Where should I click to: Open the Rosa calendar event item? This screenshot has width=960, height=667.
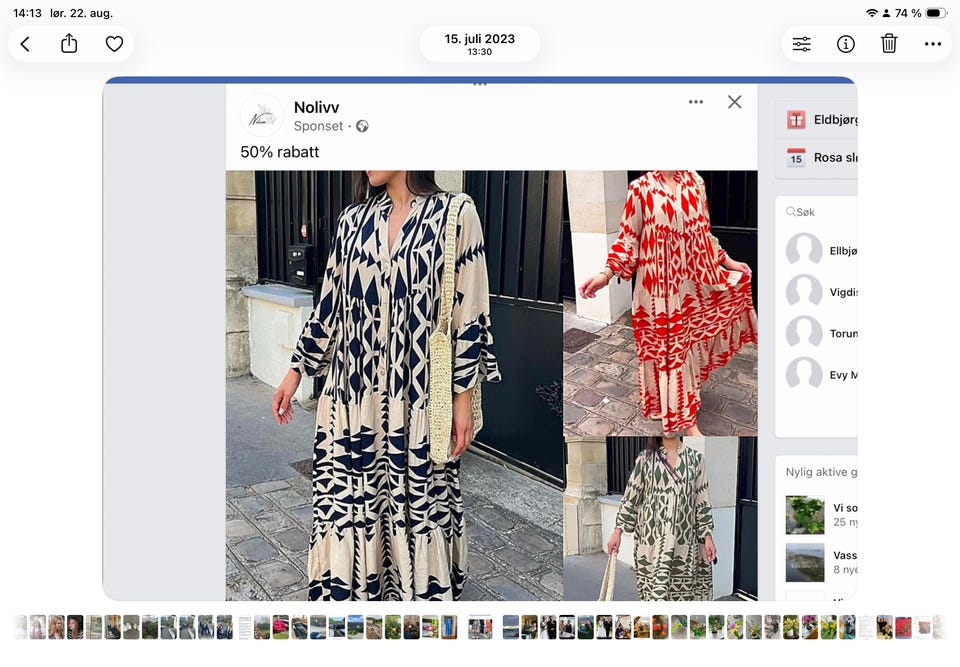[x=817, y=158]
